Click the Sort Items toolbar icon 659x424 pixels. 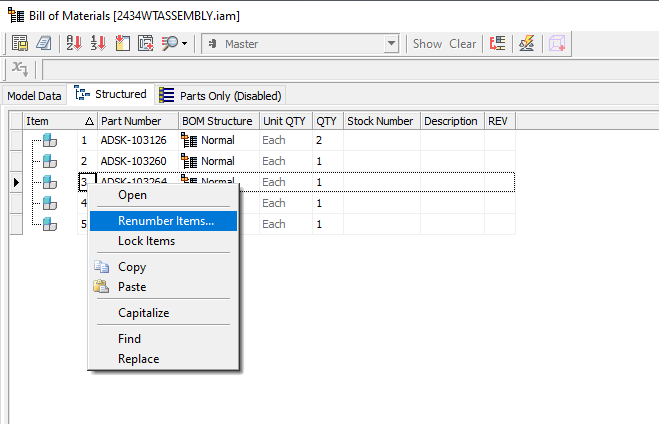coord(74,43)
